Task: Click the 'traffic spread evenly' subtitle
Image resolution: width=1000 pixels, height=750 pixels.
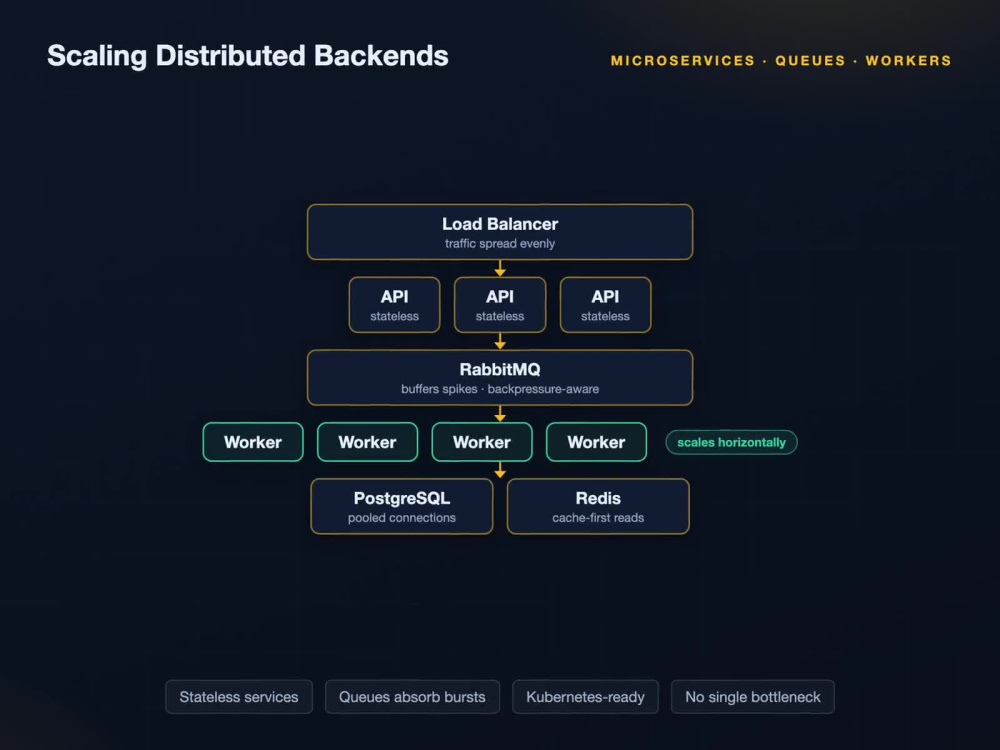Action: tap(500, 244)
